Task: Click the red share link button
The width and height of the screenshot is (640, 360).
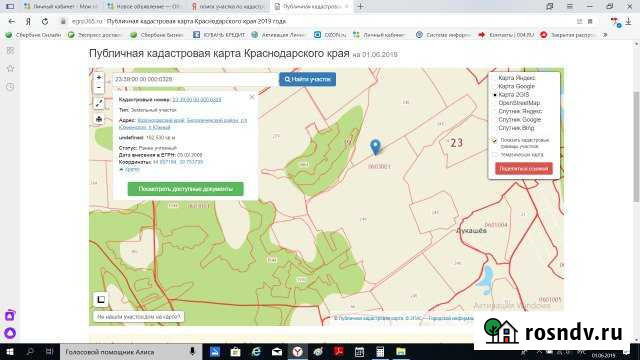Action: click(524, 169)
